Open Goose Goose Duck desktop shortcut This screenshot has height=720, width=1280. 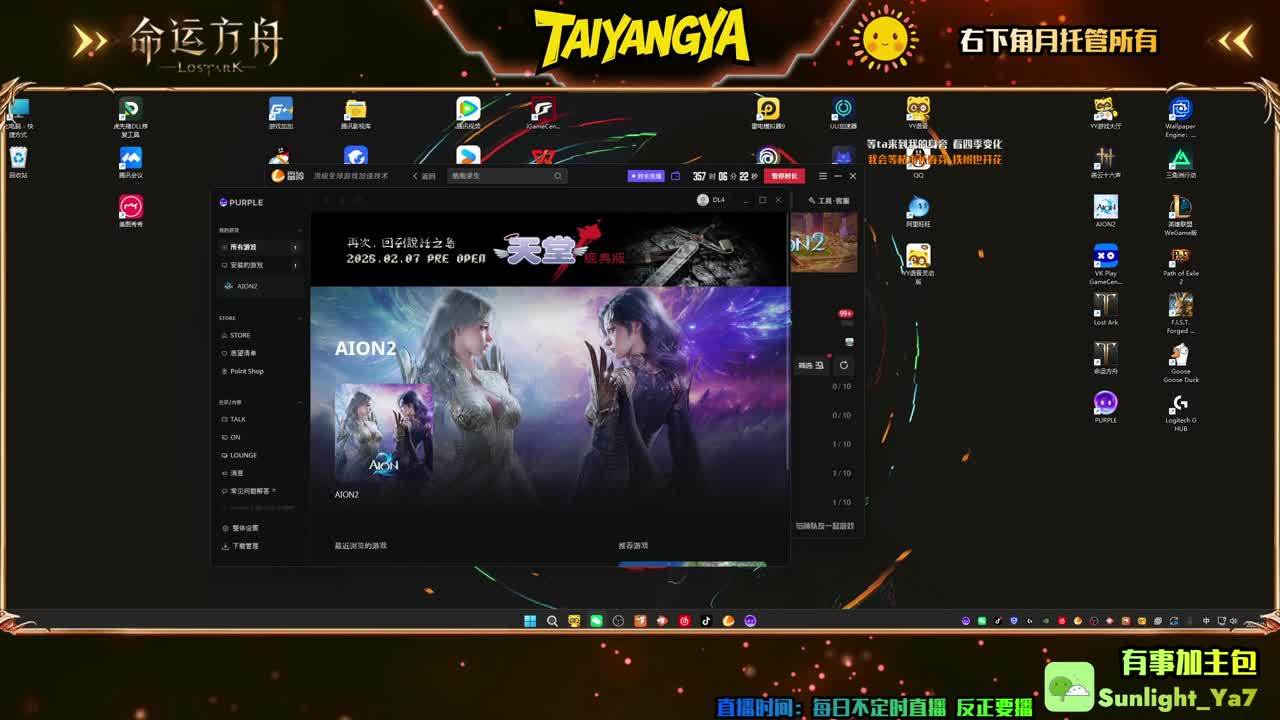click(1180, 361)
